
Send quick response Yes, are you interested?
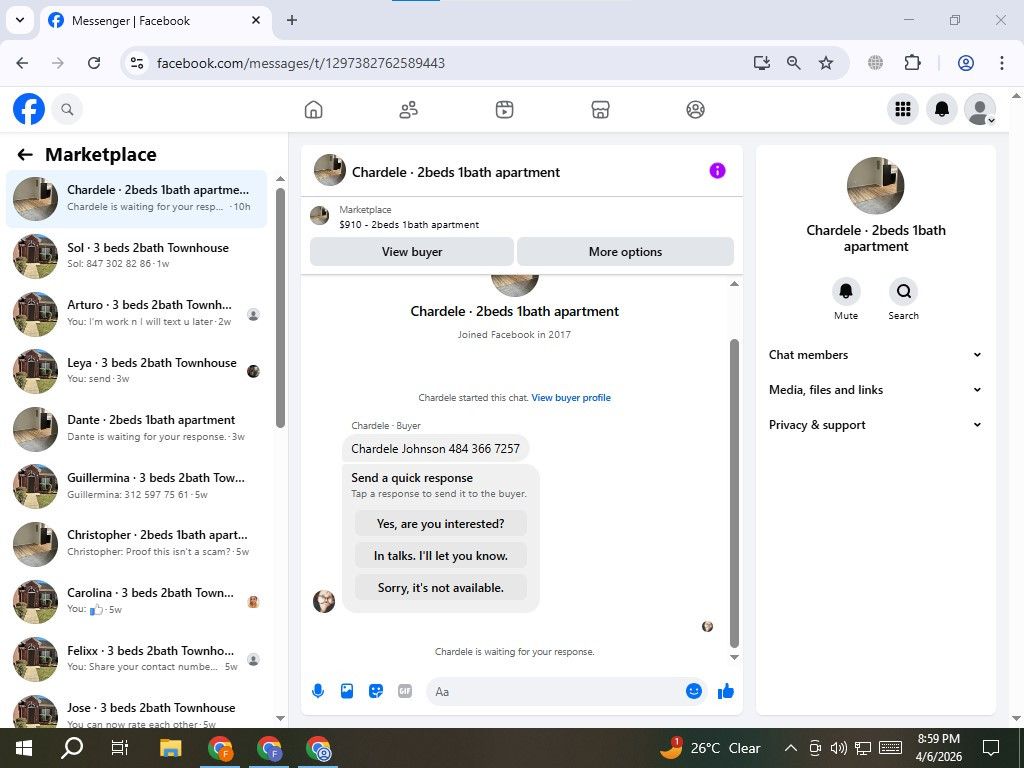(441, 524)
